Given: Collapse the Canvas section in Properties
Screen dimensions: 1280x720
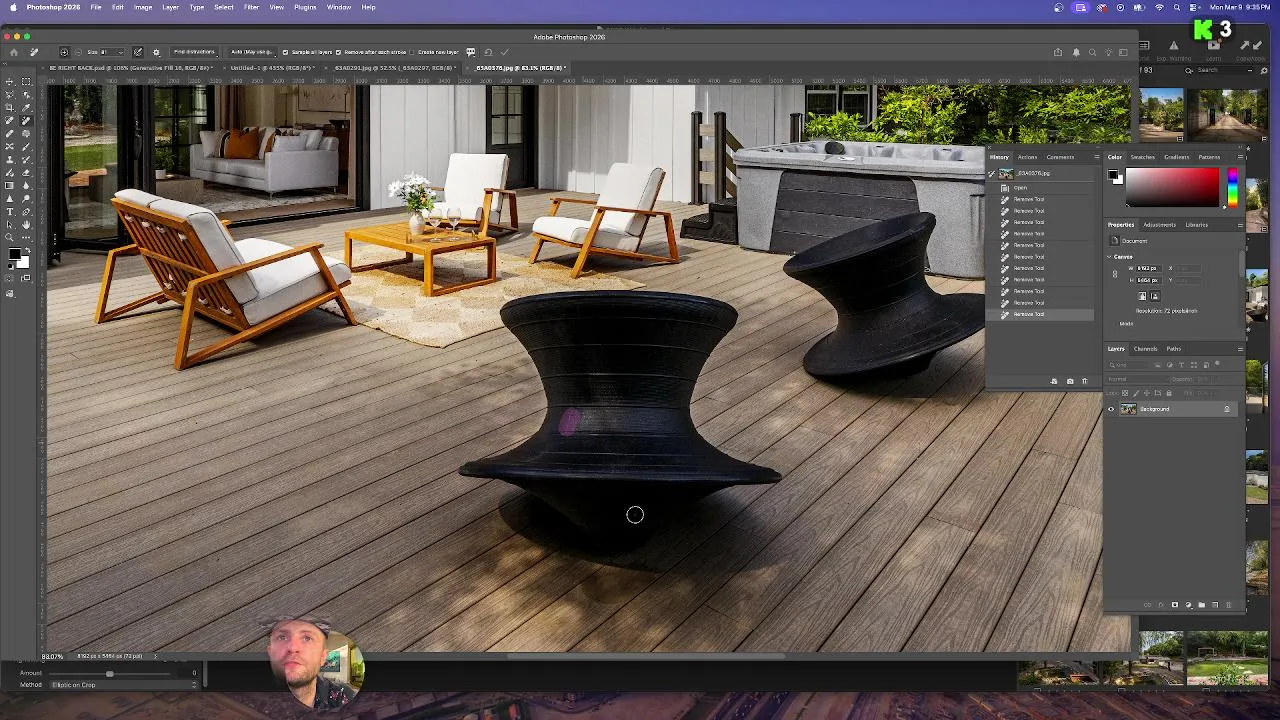Looking at the screenshot, I should pos(1109,257).
